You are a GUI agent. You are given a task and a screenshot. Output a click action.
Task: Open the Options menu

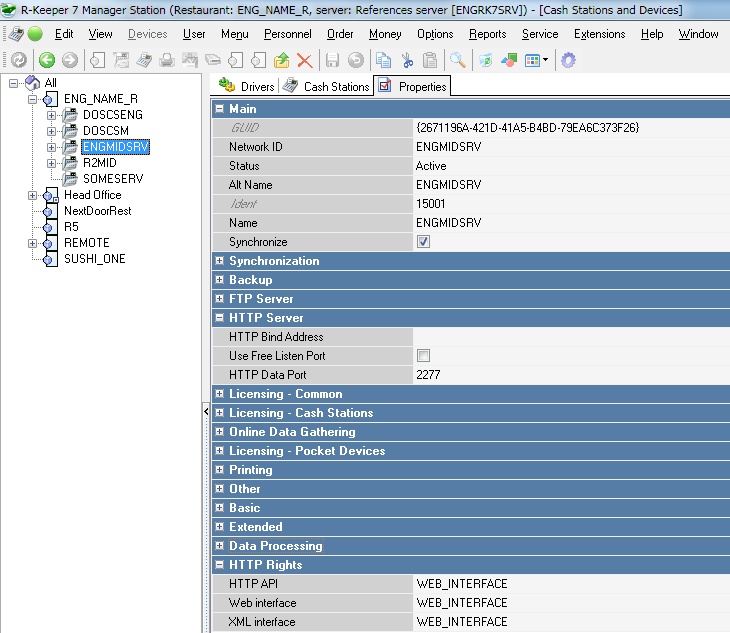(435, 34)
